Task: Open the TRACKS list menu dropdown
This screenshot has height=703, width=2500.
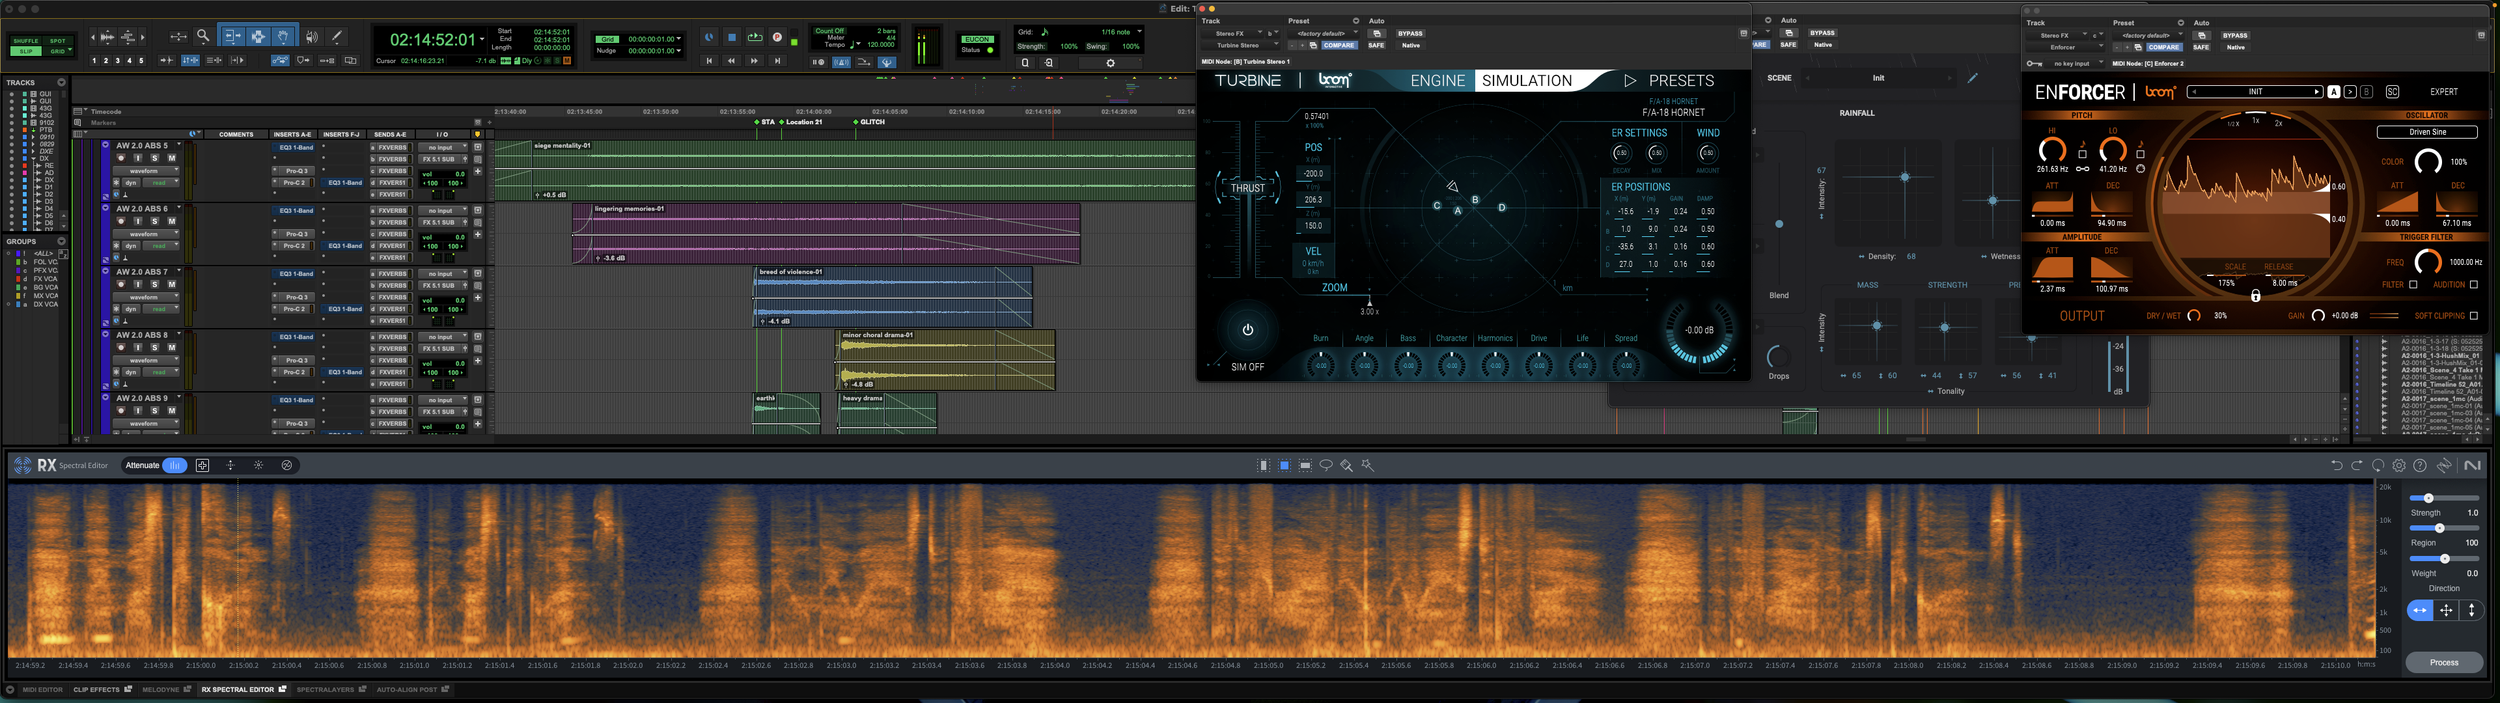Action: [x=62, y=83]
